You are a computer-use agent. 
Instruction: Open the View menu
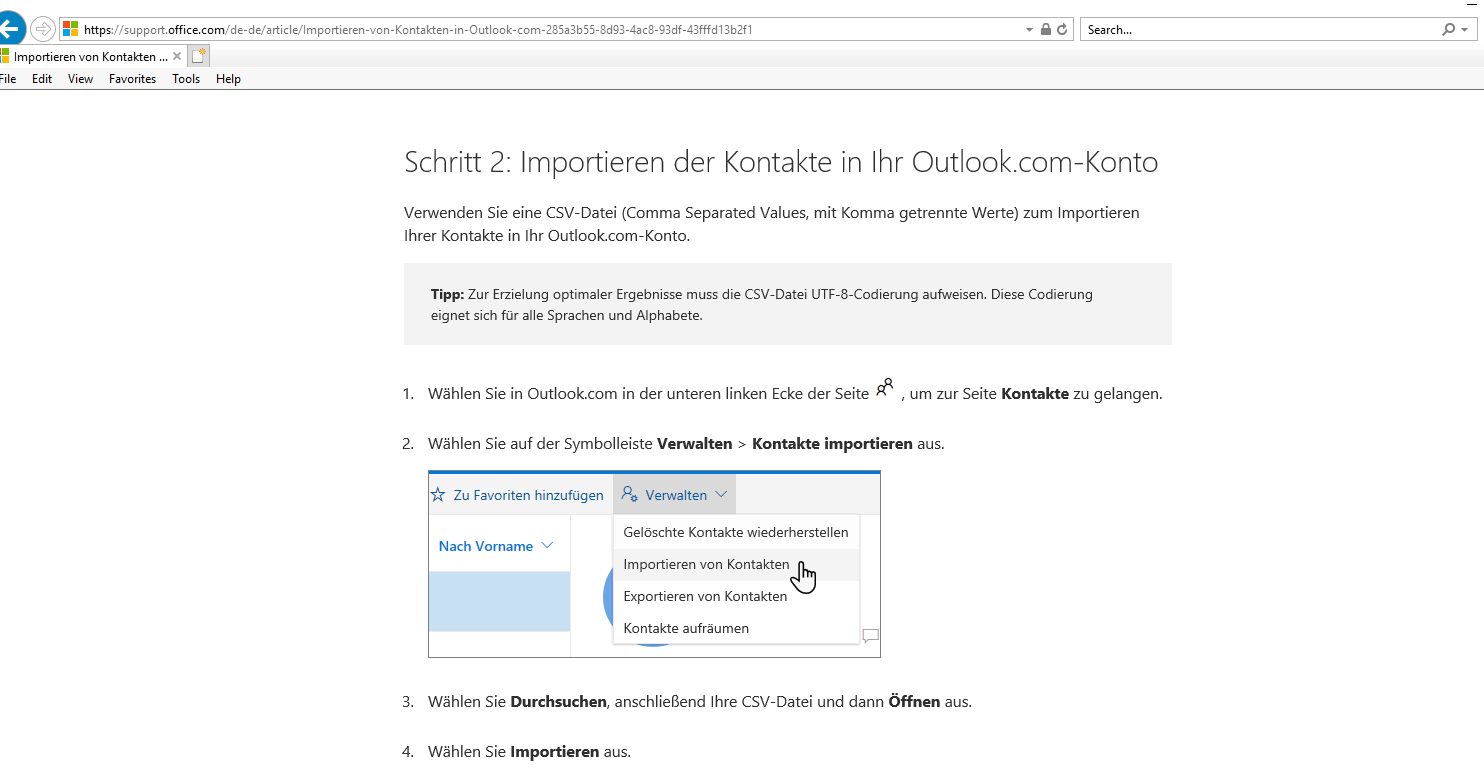click(x=81, y=79)
